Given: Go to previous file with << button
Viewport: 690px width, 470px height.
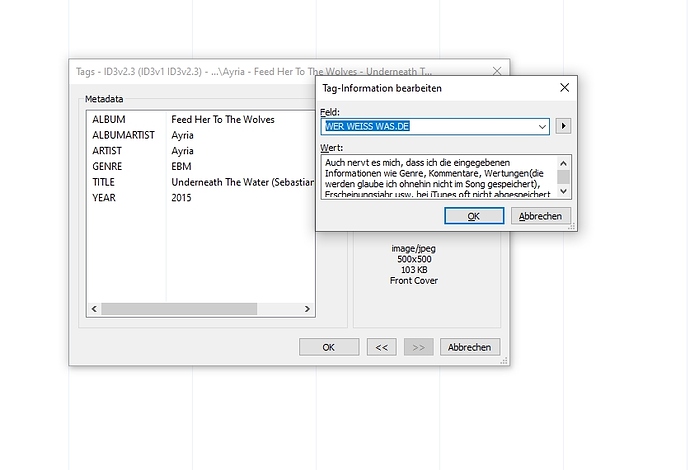Looking at the screenshot, I should [382, 347].
